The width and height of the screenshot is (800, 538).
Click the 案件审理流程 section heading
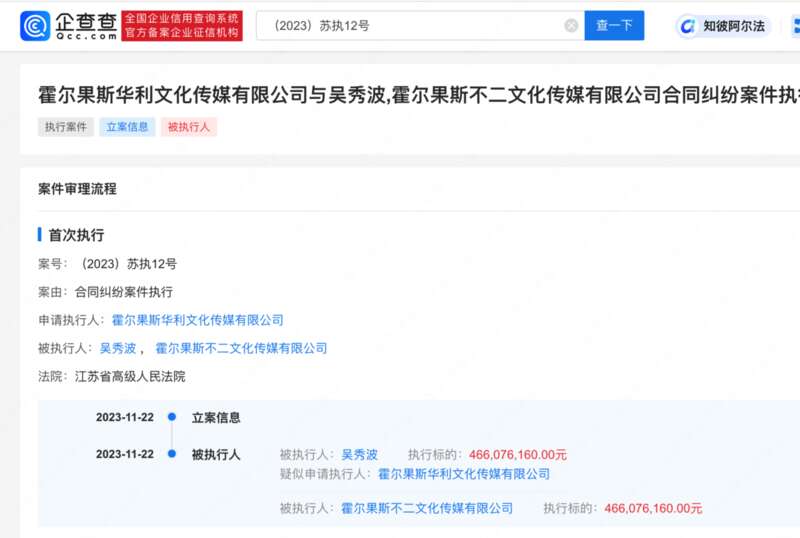point(78,189)
